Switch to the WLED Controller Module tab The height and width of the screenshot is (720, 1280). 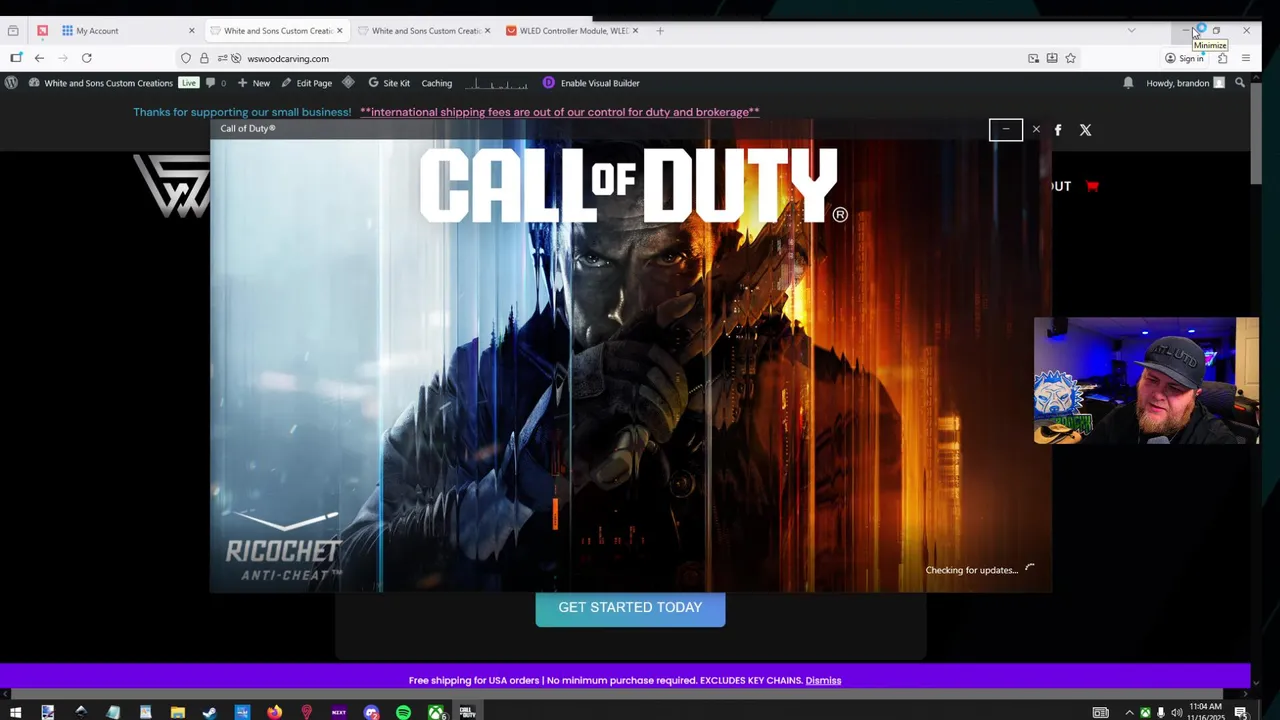pos(572,31)
